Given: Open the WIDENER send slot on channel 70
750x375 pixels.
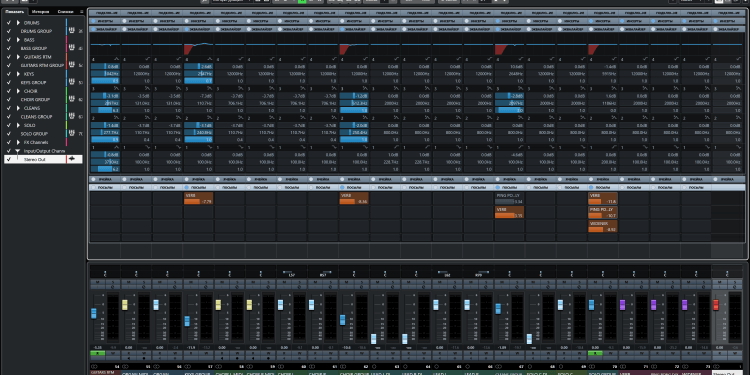Looking at the screenshot, I should point(603,226).
